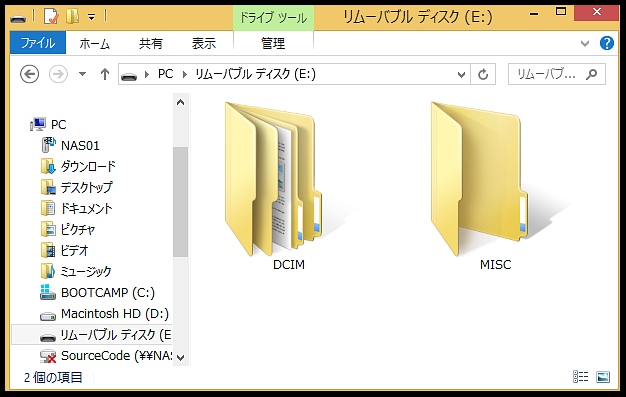Screen dimensions: 626x397
Task: Click navigation pane scroll down arrow
Action: pyautogui.click(x=180, y=357)
